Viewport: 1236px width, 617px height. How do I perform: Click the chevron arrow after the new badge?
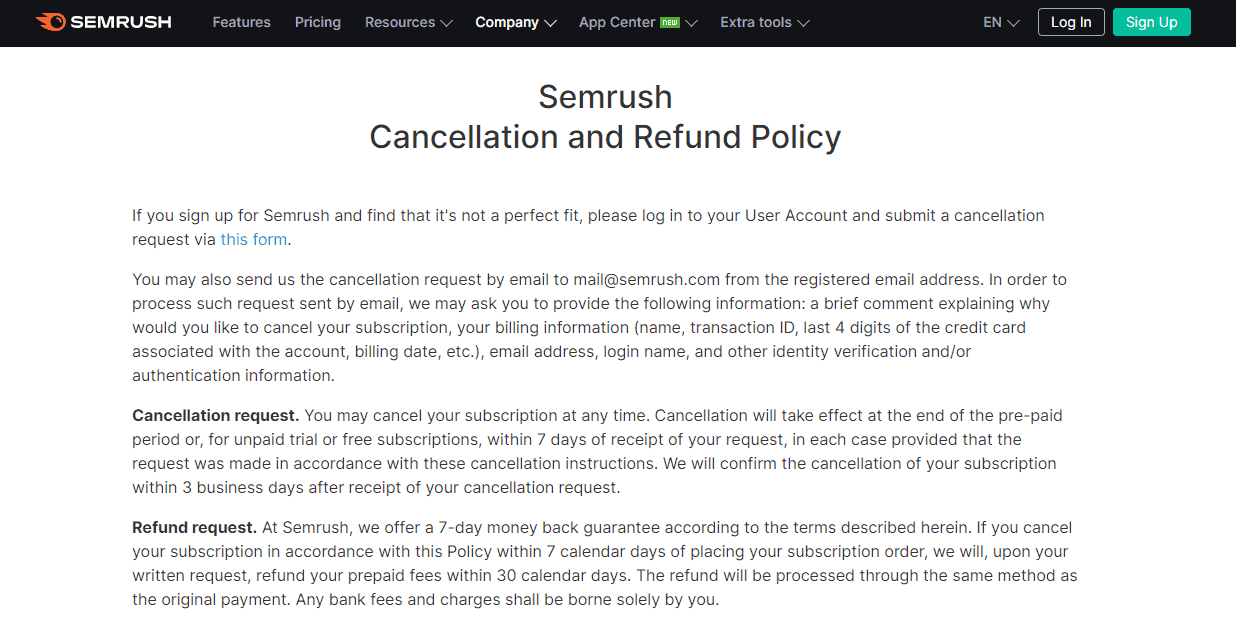[x=691, y=23]
